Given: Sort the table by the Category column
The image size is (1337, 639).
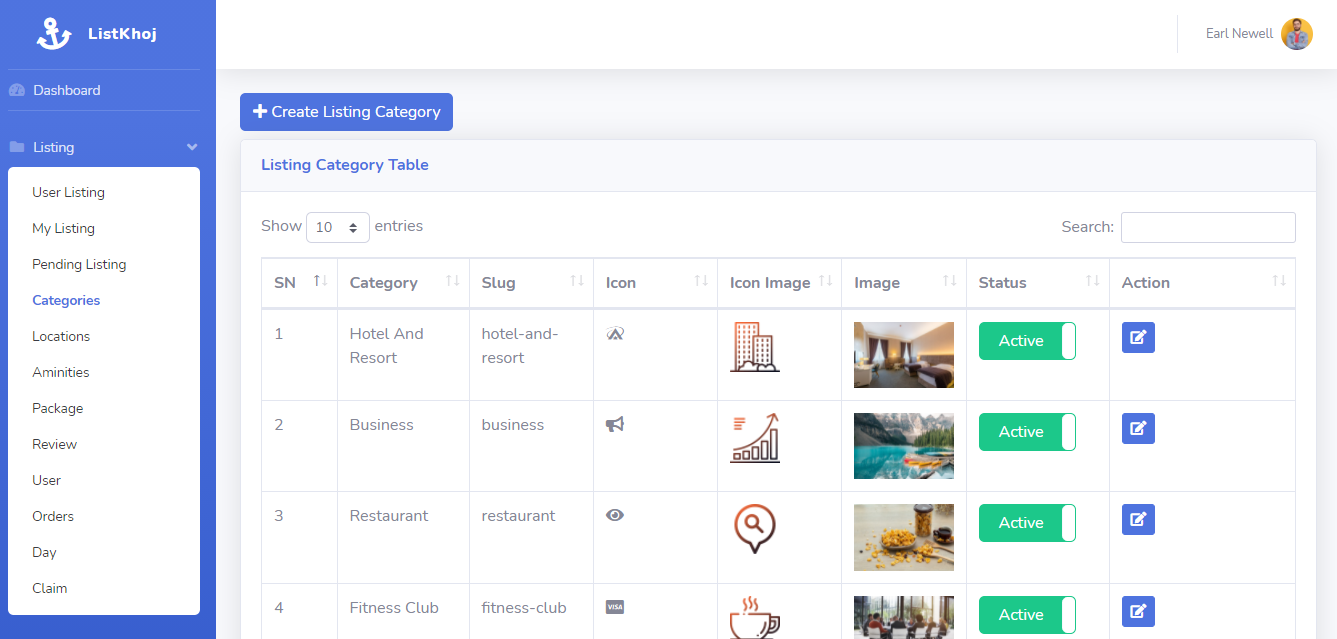Looking at the screenshot, I should point(384,283).
